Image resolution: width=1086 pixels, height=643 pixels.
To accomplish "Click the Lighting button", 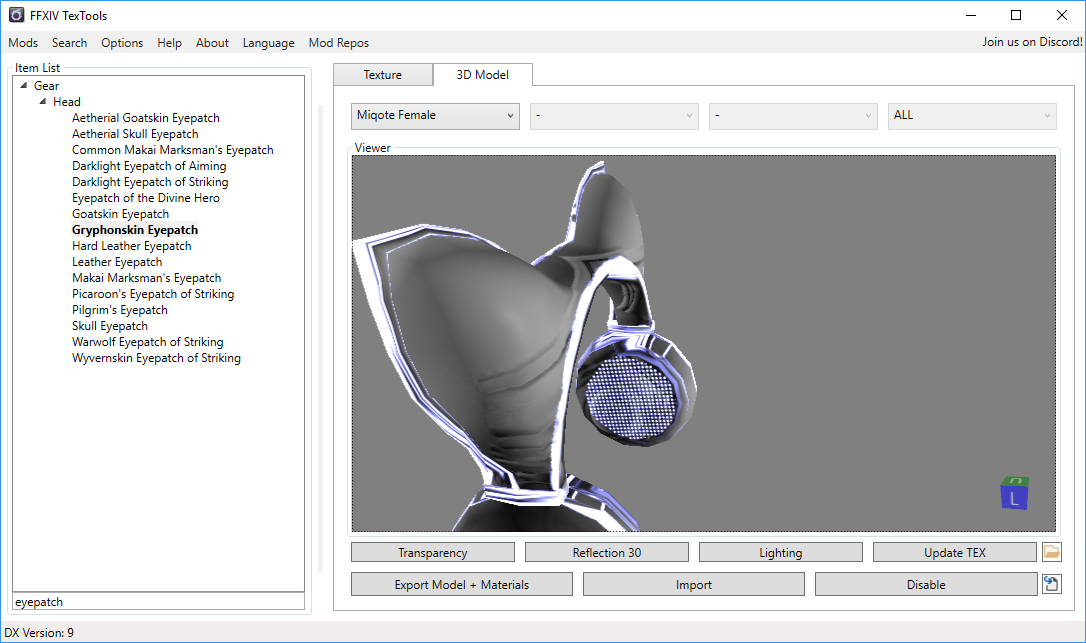I will (x=781, y=552).
